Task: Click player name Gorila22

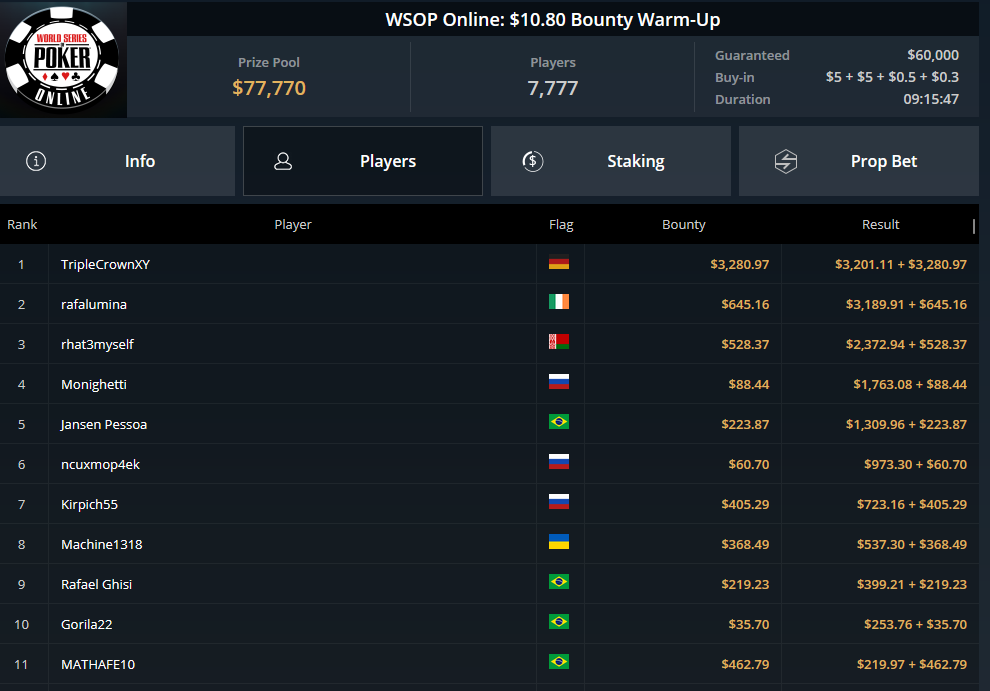Action: 86,624
